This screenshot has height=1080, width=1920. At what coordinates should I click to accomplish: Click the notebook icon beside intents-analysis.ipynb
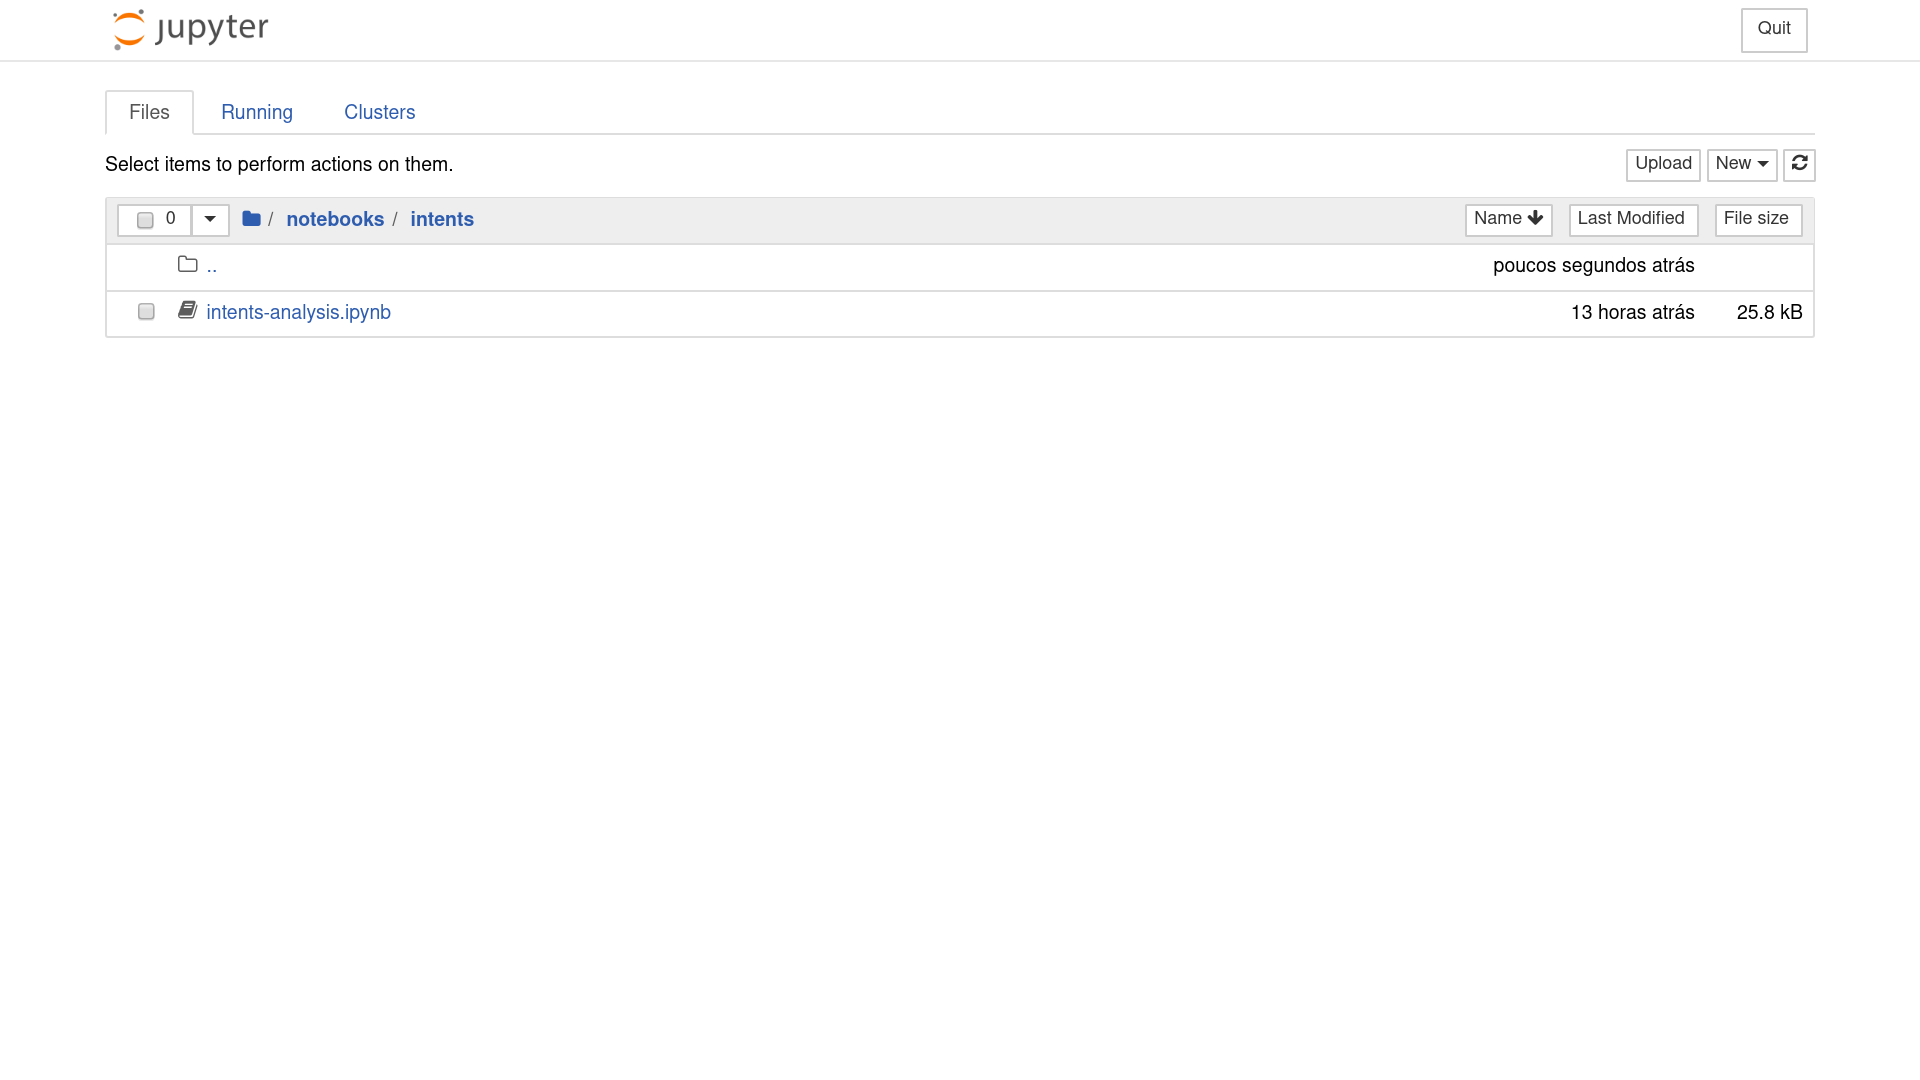point(187,310)
